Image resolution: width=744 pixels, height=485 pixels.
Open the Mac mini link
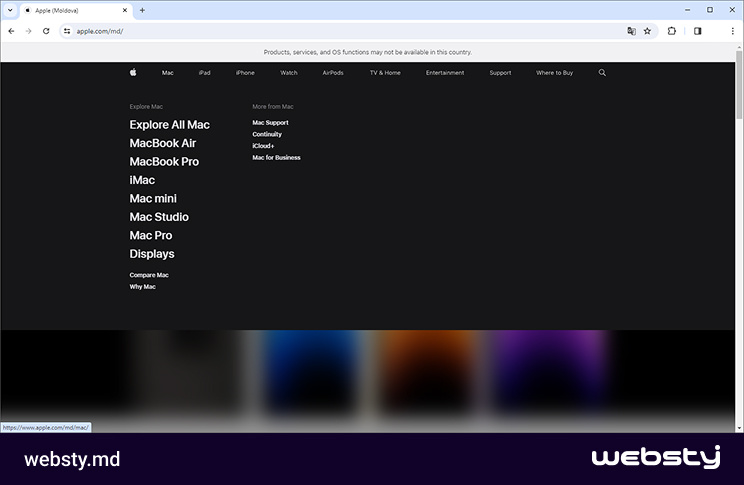click(153, 199)
